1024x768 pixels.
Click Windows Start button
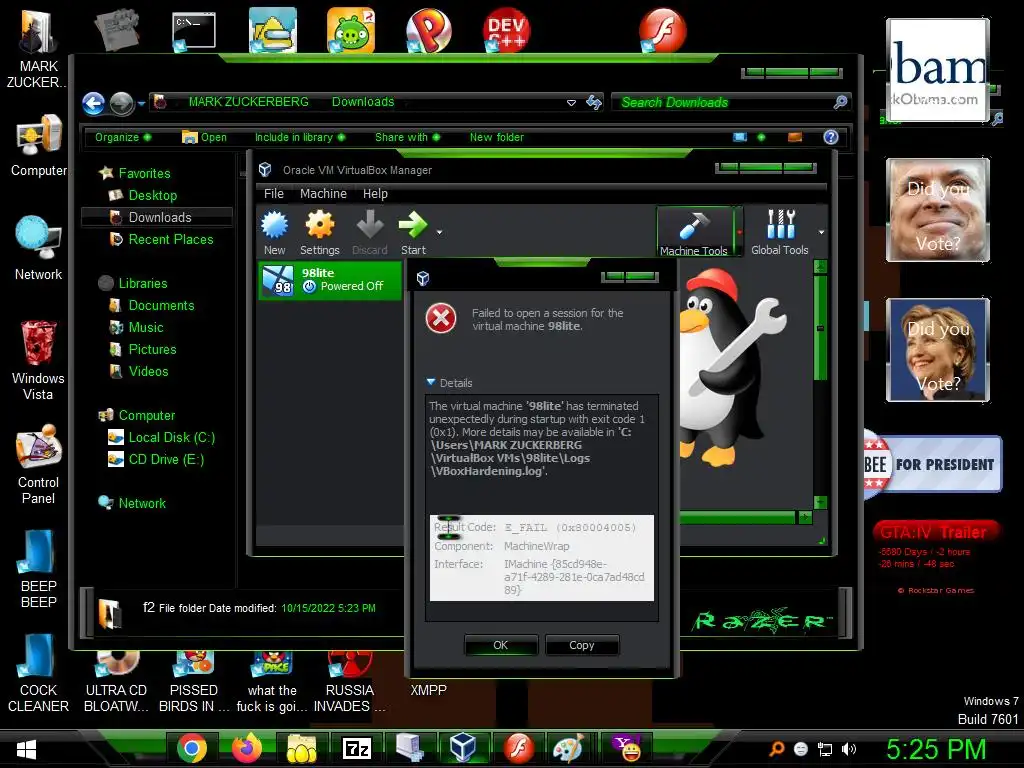pos(26,749)
